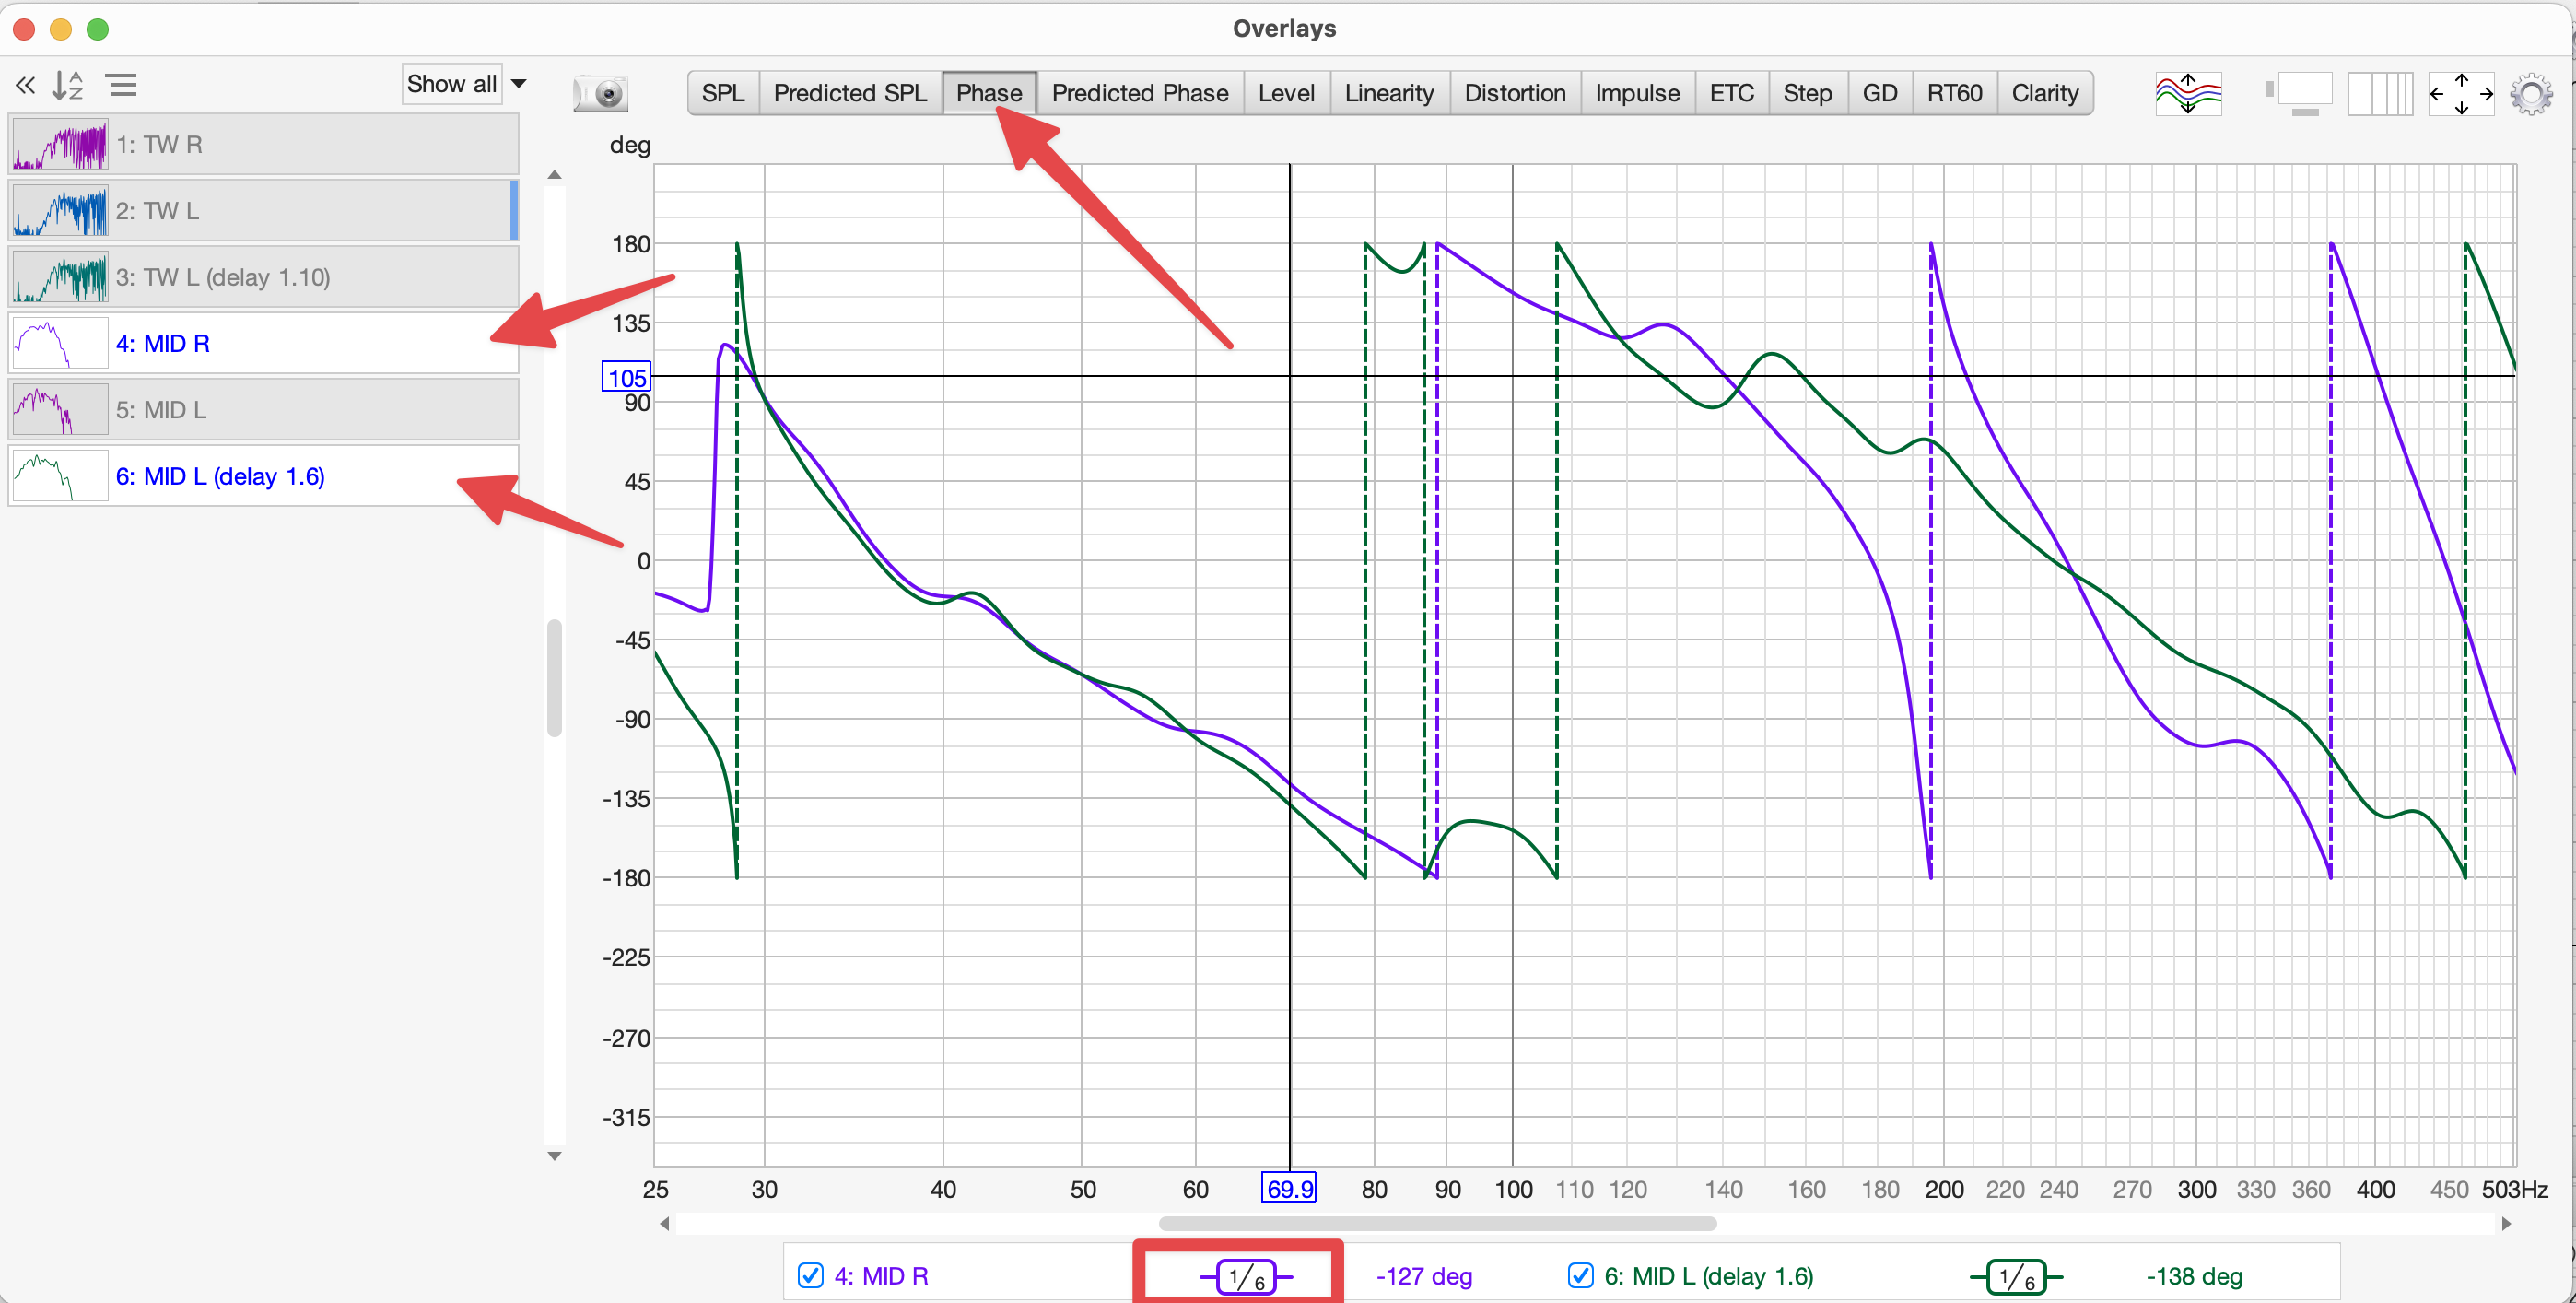
Task: Uncheck the 4: MID R trace checkbox
Action: (810, 1275)
